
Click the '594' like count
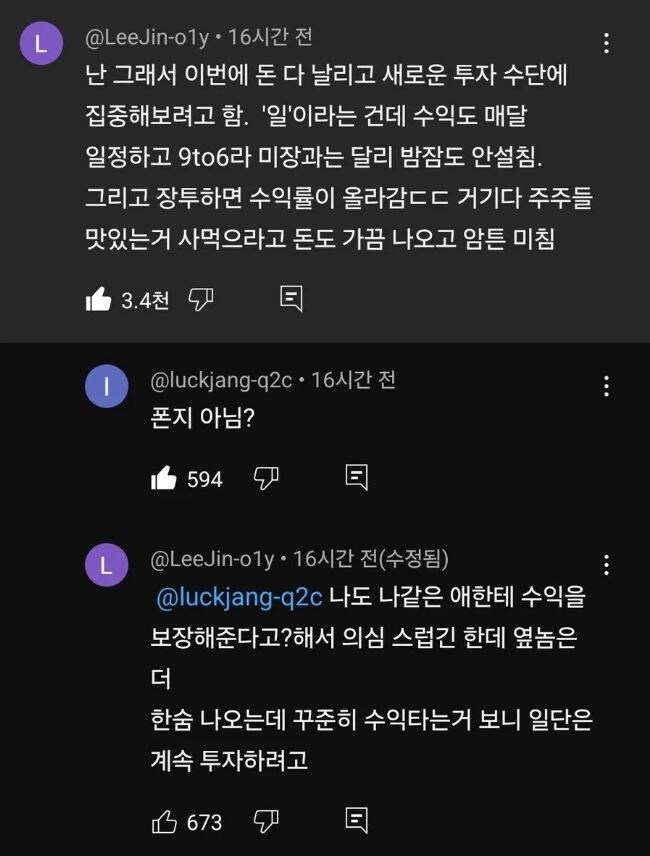point(204,479)
